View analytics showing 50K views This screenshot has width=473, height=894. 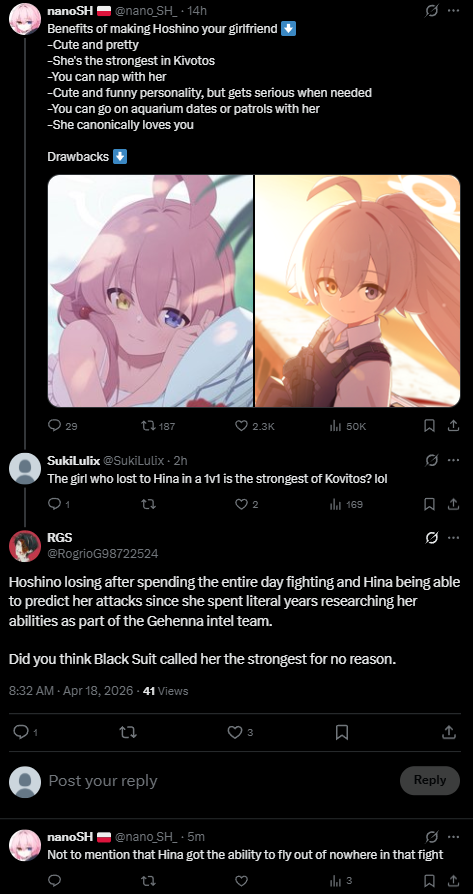click(x=348, y=426)
